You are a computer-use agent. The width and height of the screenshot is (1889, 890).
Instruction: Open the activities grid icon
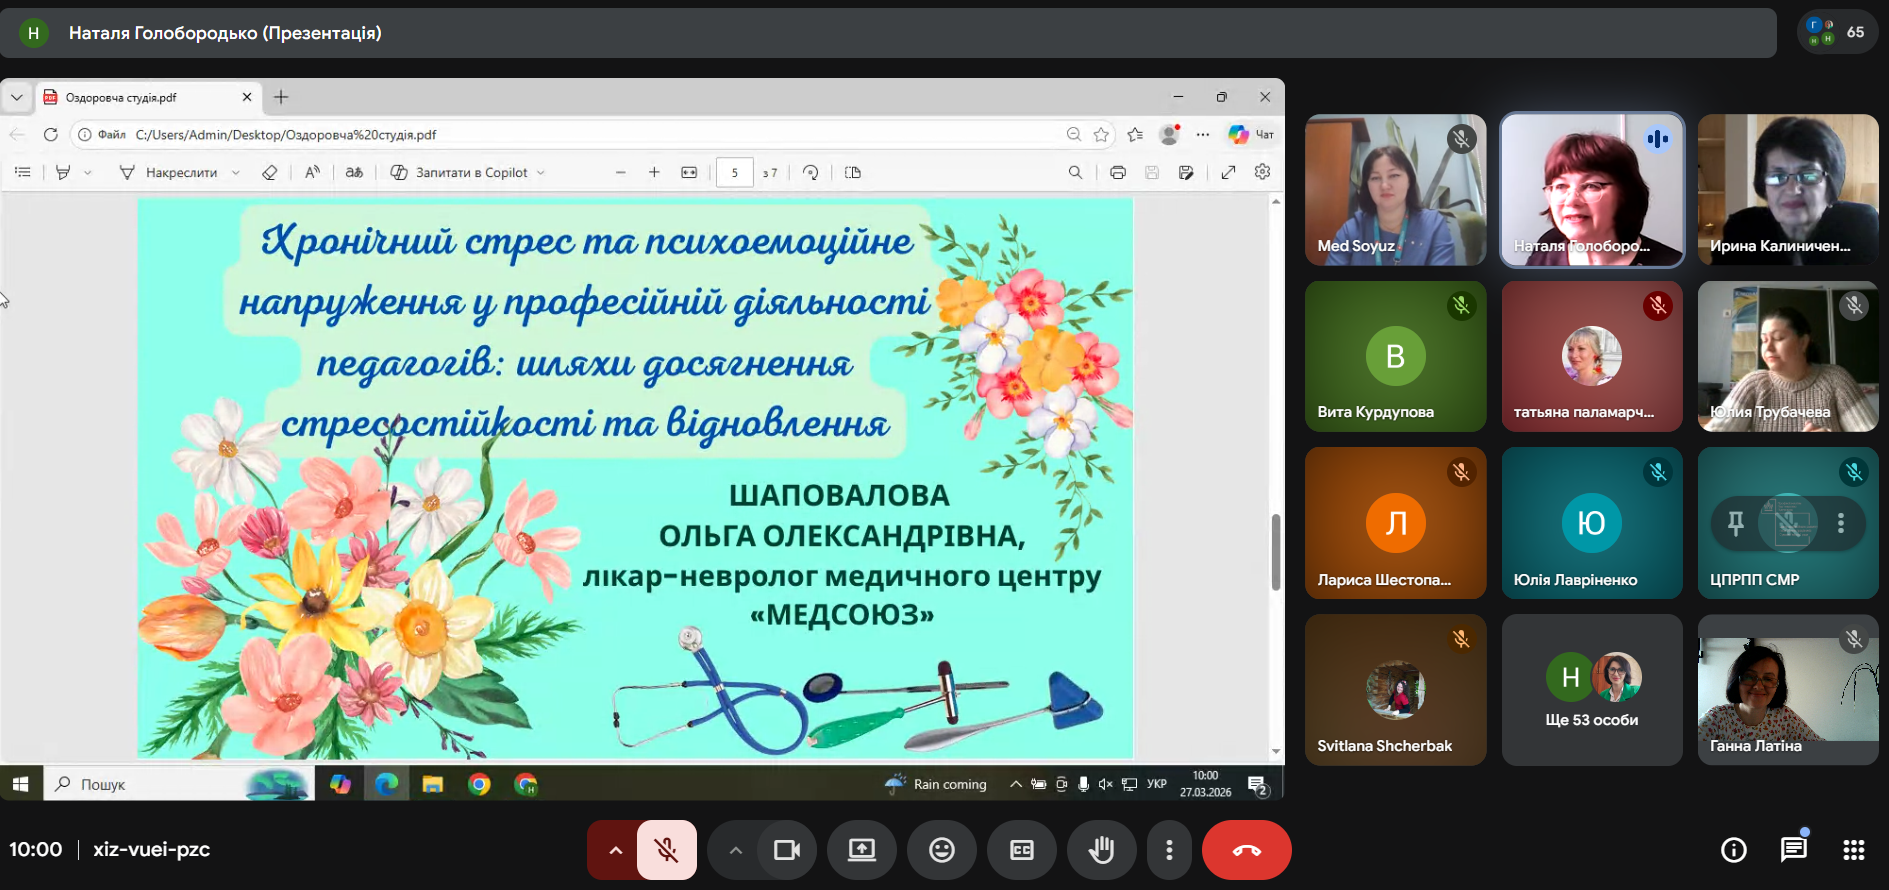pos(1853,850)
